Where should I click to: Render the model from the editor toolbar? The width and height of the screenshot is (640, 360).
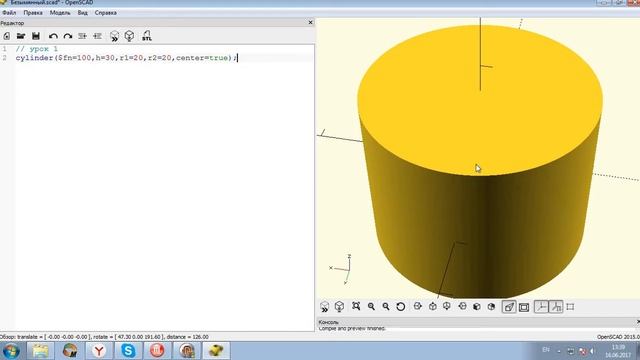(x=129, y=36)
